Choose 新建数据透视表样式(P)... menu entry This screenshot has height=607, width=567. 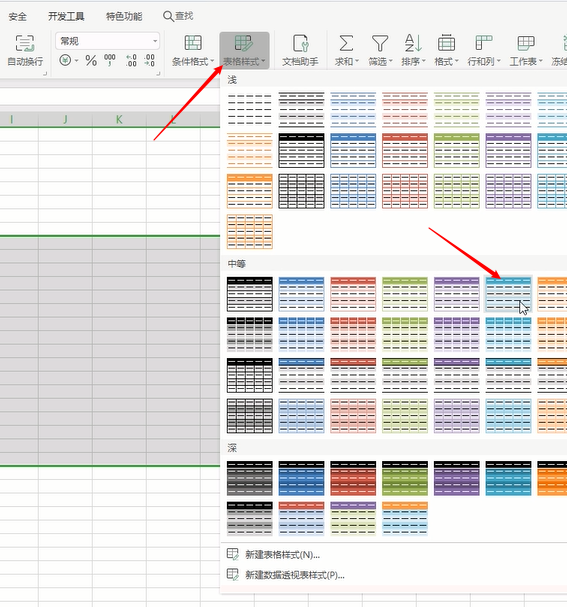[295, 575]
